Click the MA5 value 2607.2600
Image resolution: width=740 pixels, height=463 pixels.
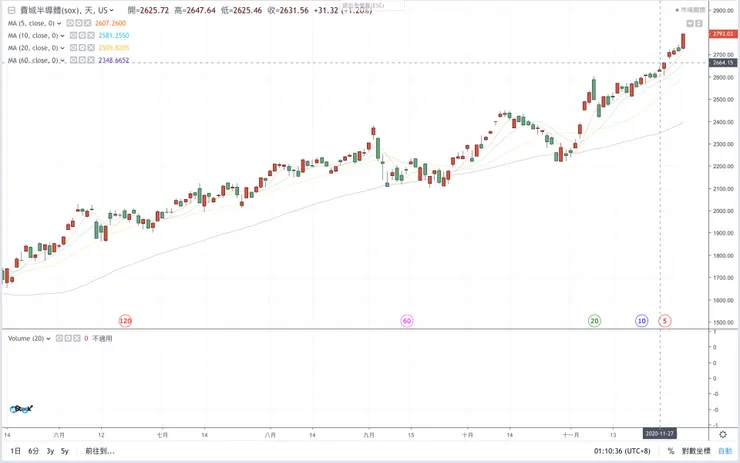[110, 23]
